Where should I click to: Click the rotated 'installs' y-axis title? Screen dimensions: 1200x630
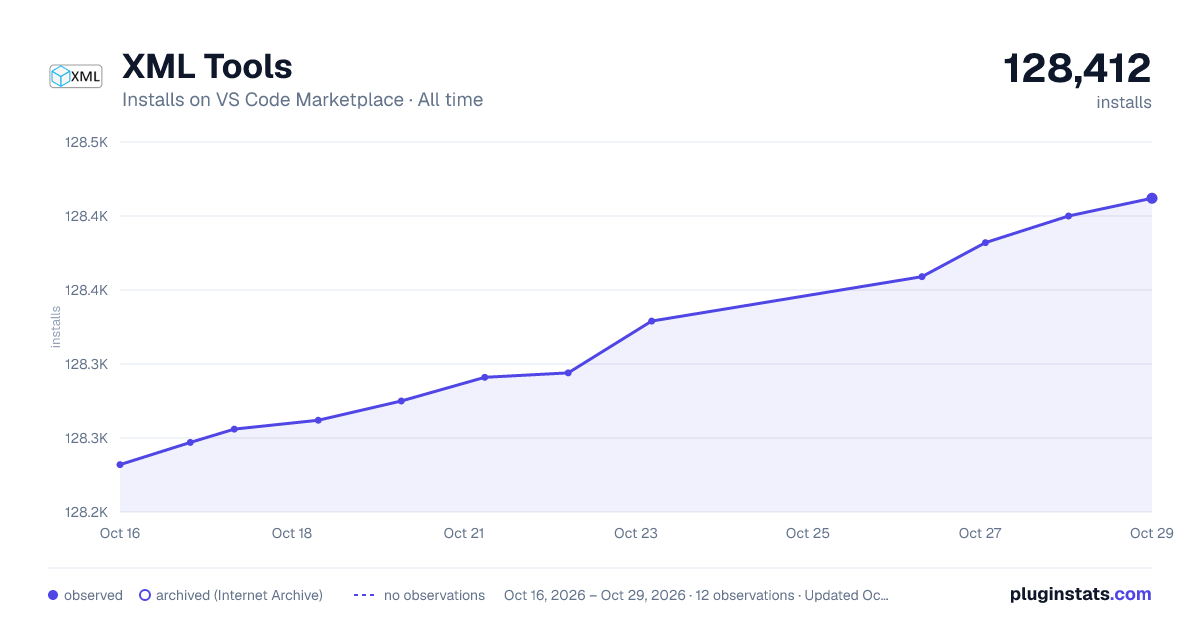[56, 327]
